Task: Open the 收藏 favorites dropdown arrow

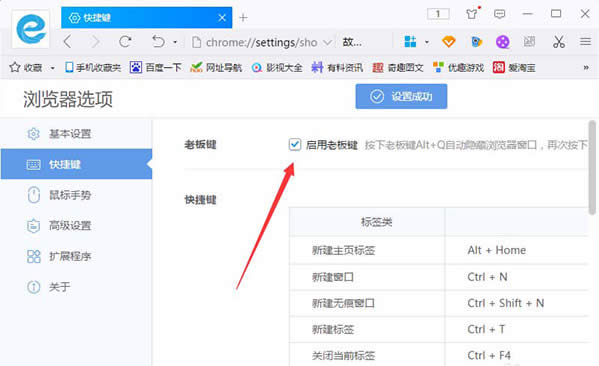Action: click(52, 68)
